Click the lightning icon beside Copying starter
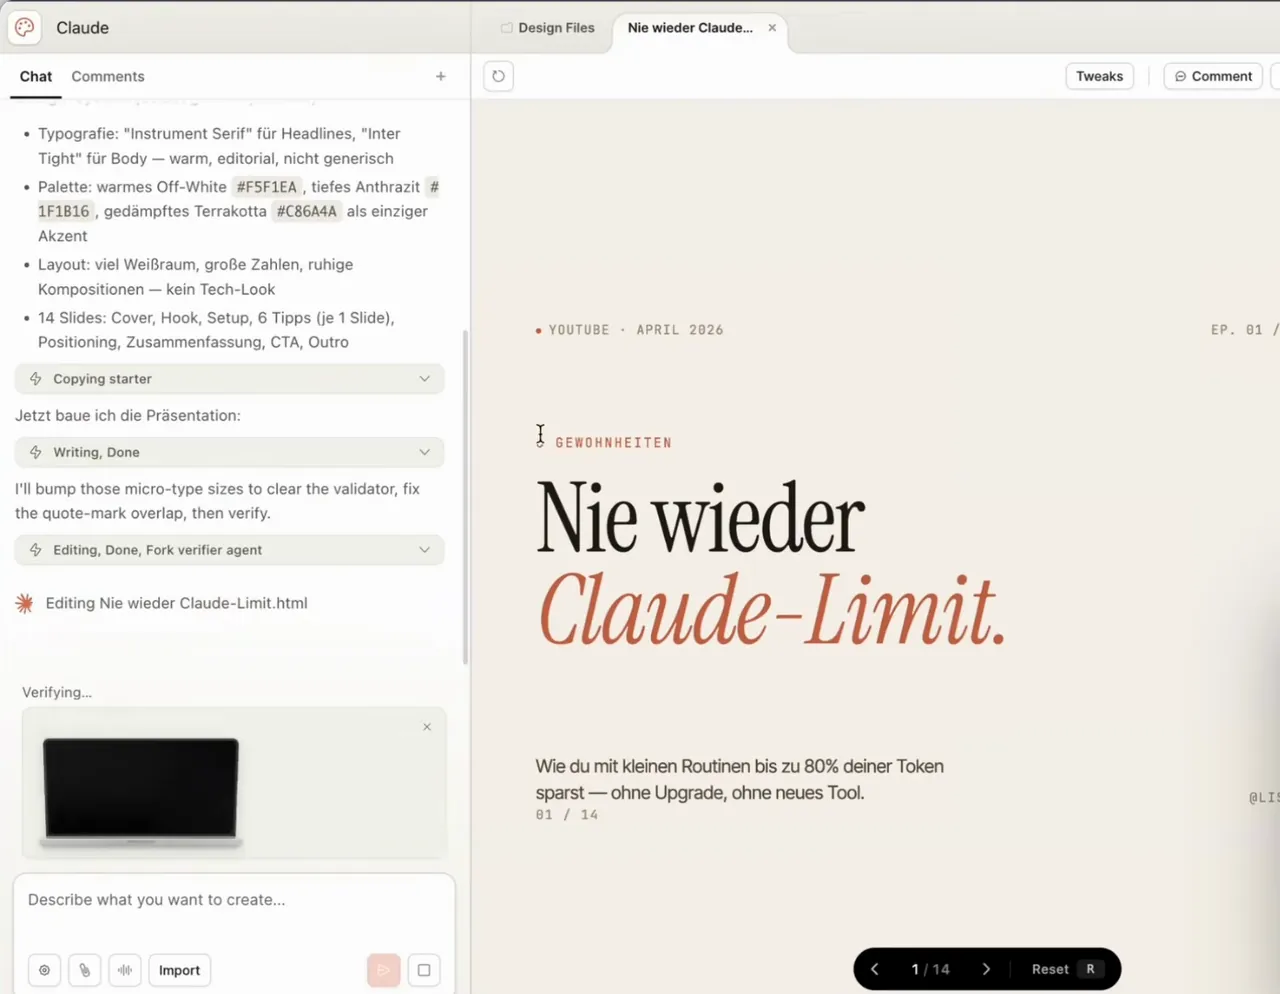The width and height of the screenshot is (1280, 994). point(36,379)
